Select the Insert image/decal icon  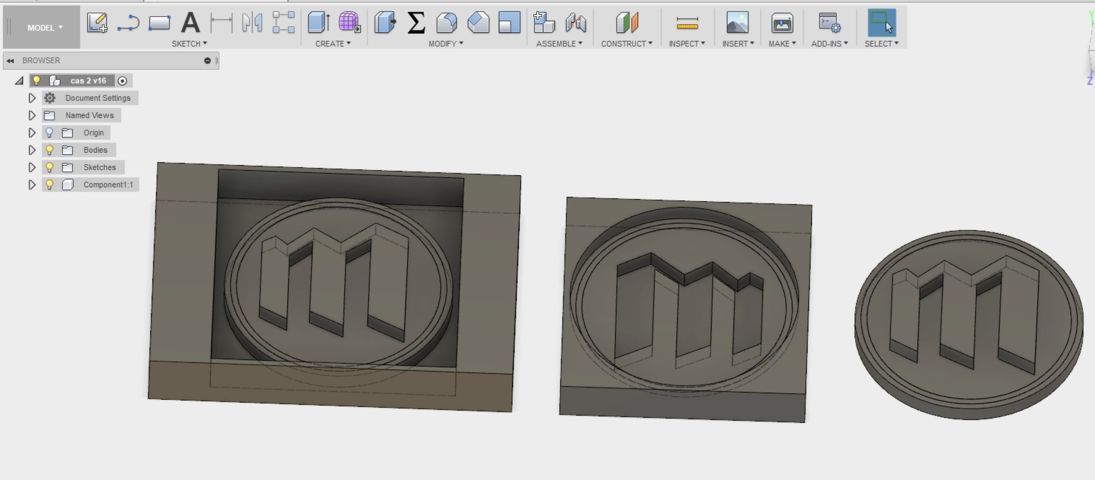click(737, 23)
